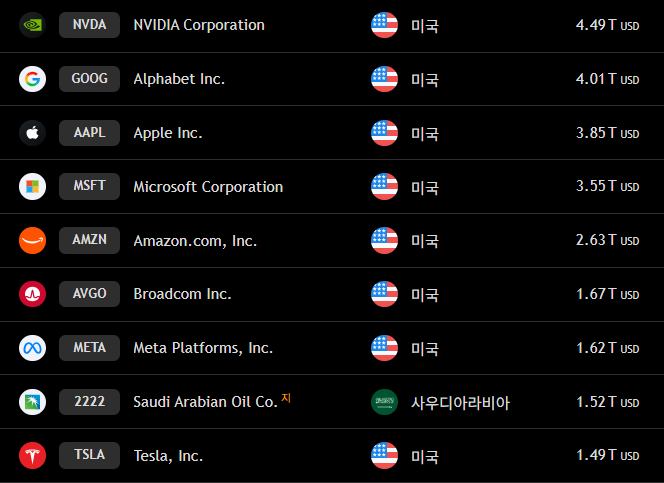
Task: Click Meta Platforms 1.62 T market cap
Action: coord(607,348)
